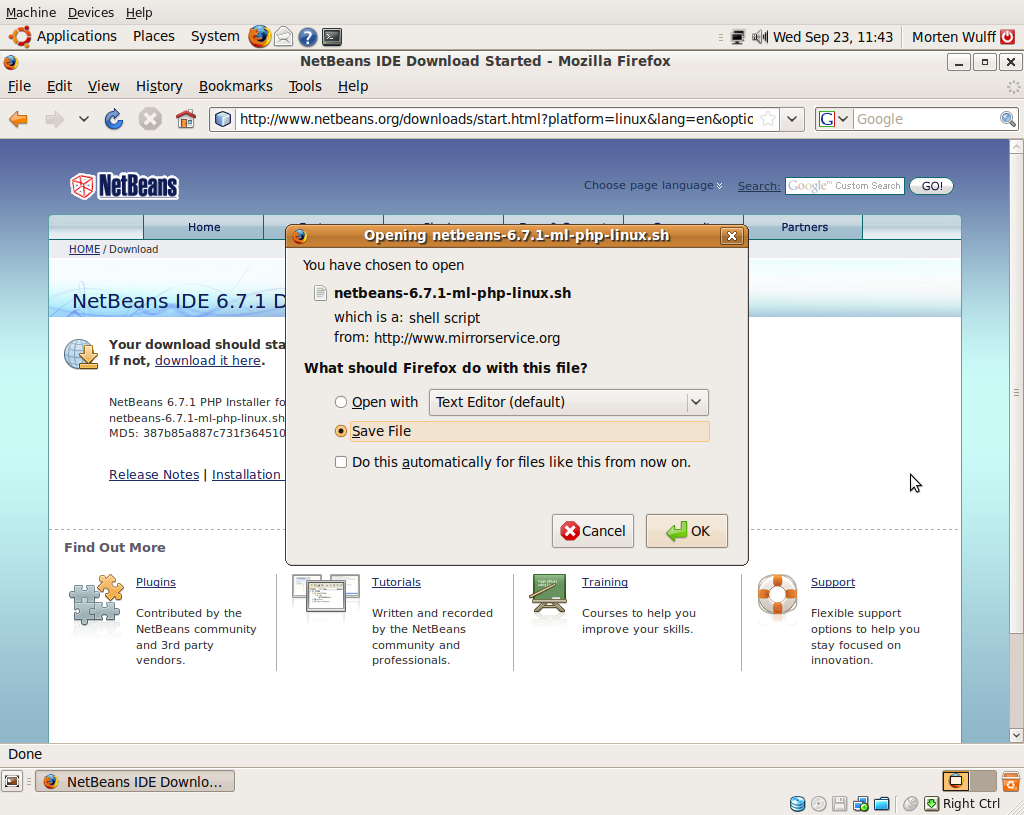Click the GO! search button
Viewport: 1024px width, 815px height.
coord(931,186)
